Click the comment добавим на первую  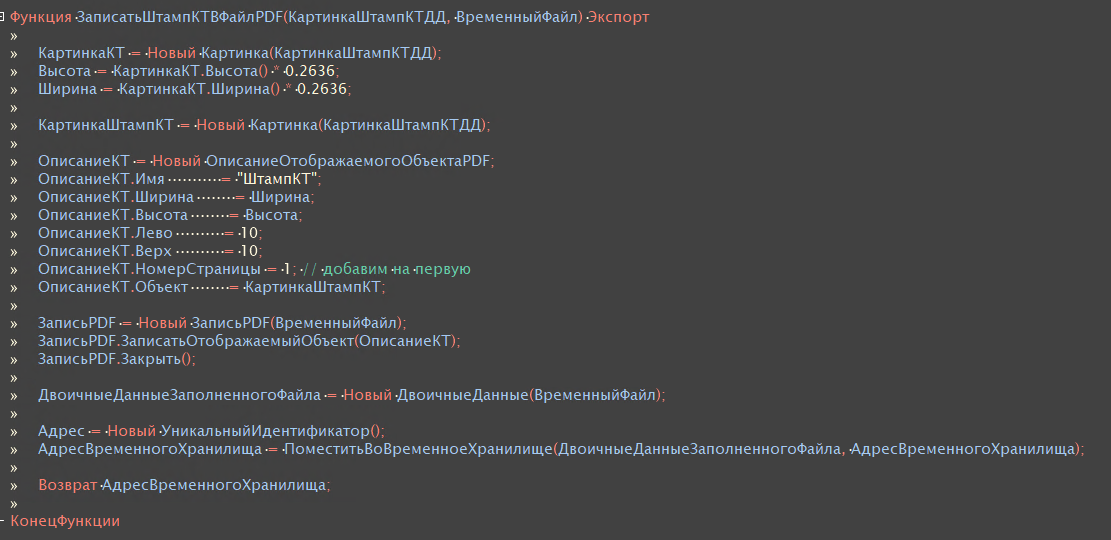coord(388,269)
